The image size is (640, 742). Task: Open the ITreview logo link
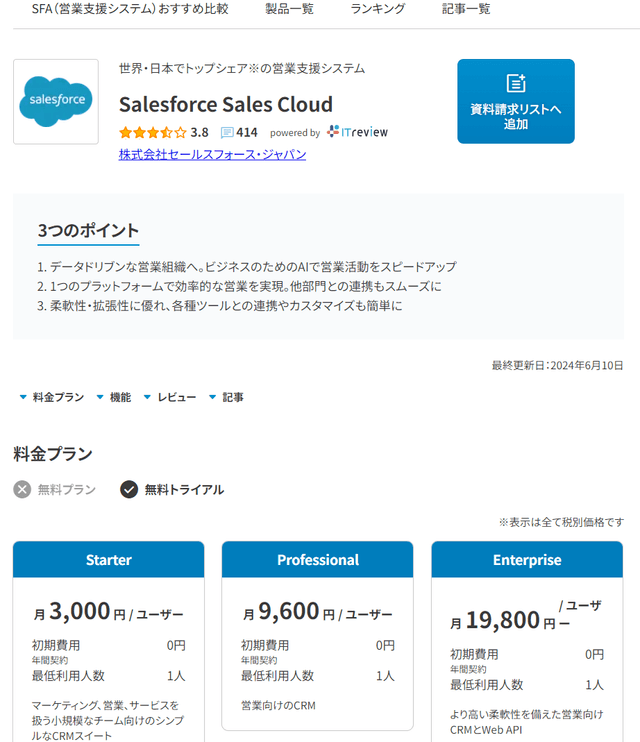pyautogui.click(x=357, y=132)
